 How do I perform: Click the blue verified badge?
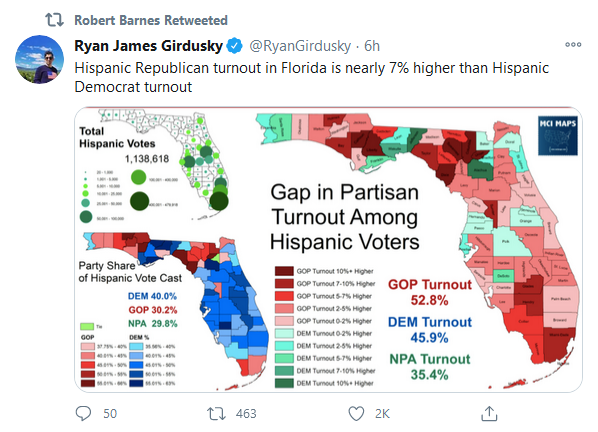point(235,46)
